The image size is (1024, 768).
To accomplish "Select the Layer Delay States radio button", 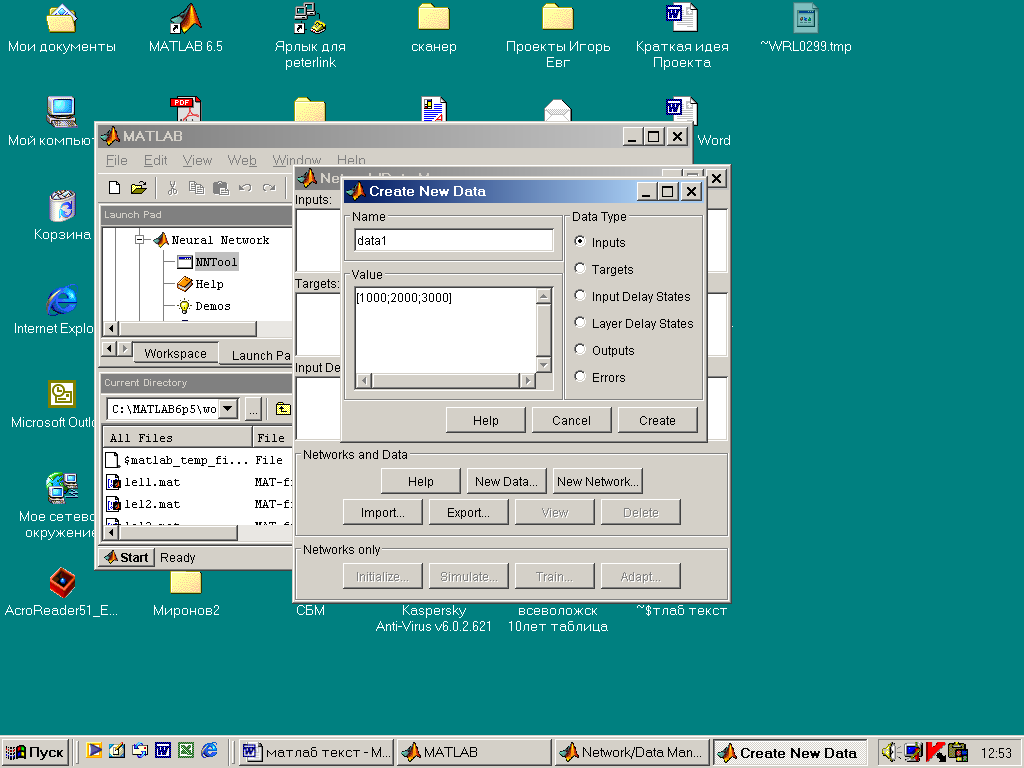I will click(x=579, y=322).
